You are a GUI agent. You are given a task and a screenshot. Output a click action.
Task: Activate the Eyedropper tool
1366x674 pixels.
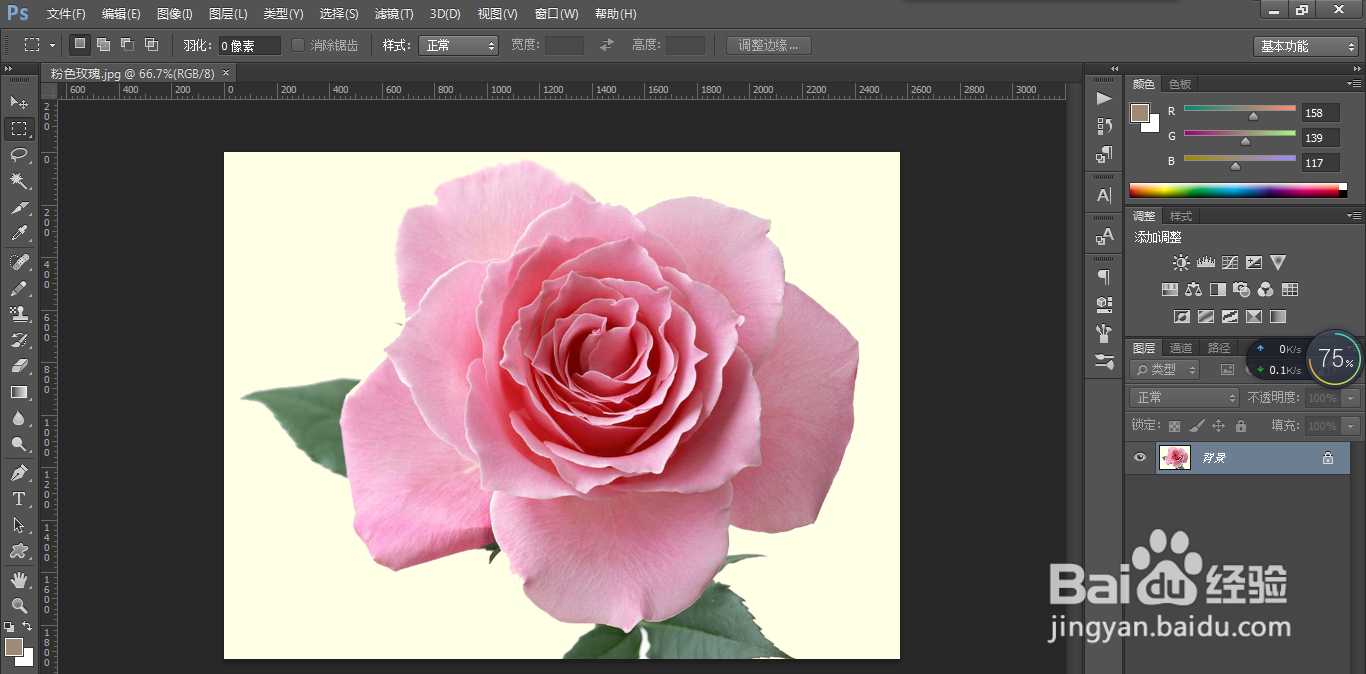pos(19,234)
